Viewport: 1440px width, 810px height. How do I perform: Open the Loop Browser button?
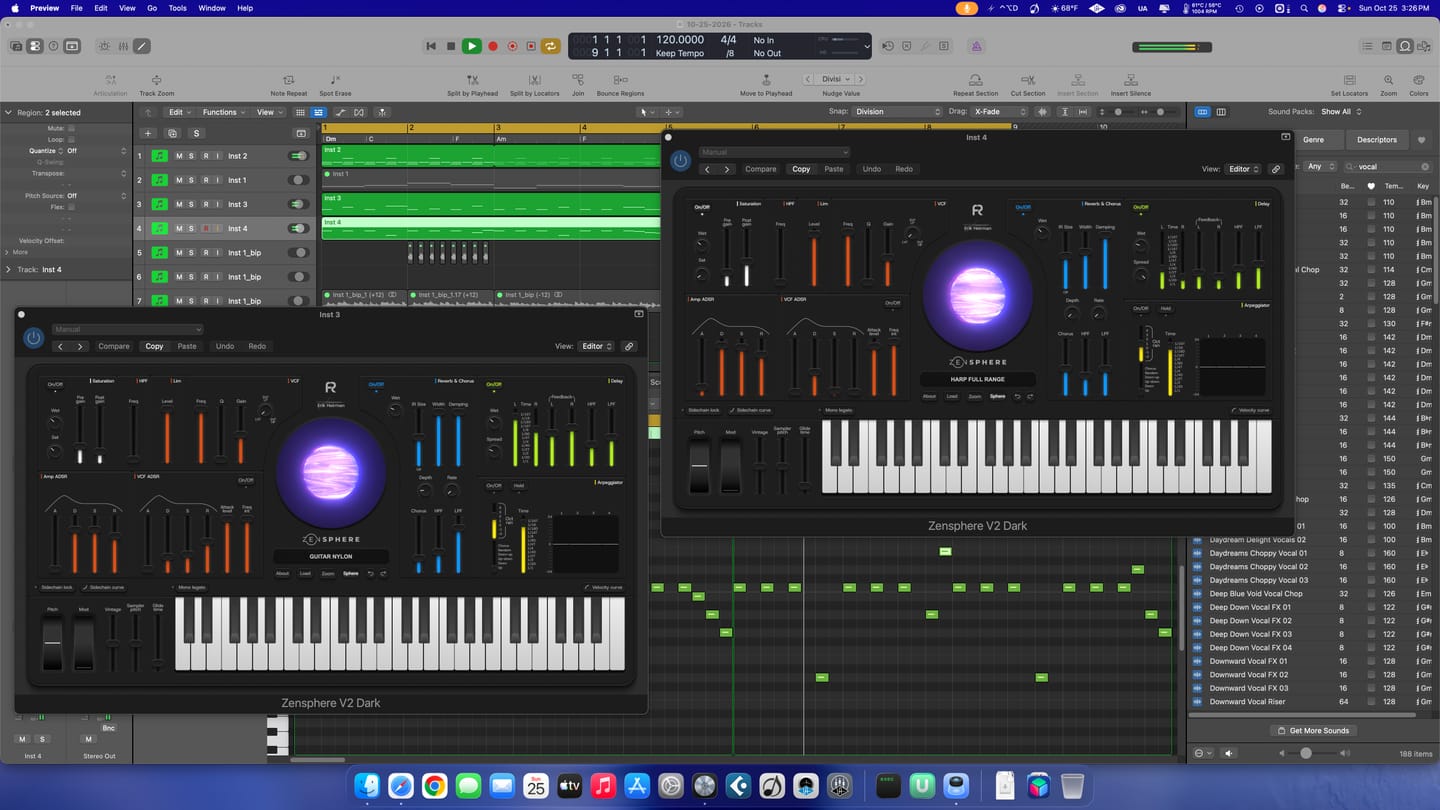[x=1405, y=46]
